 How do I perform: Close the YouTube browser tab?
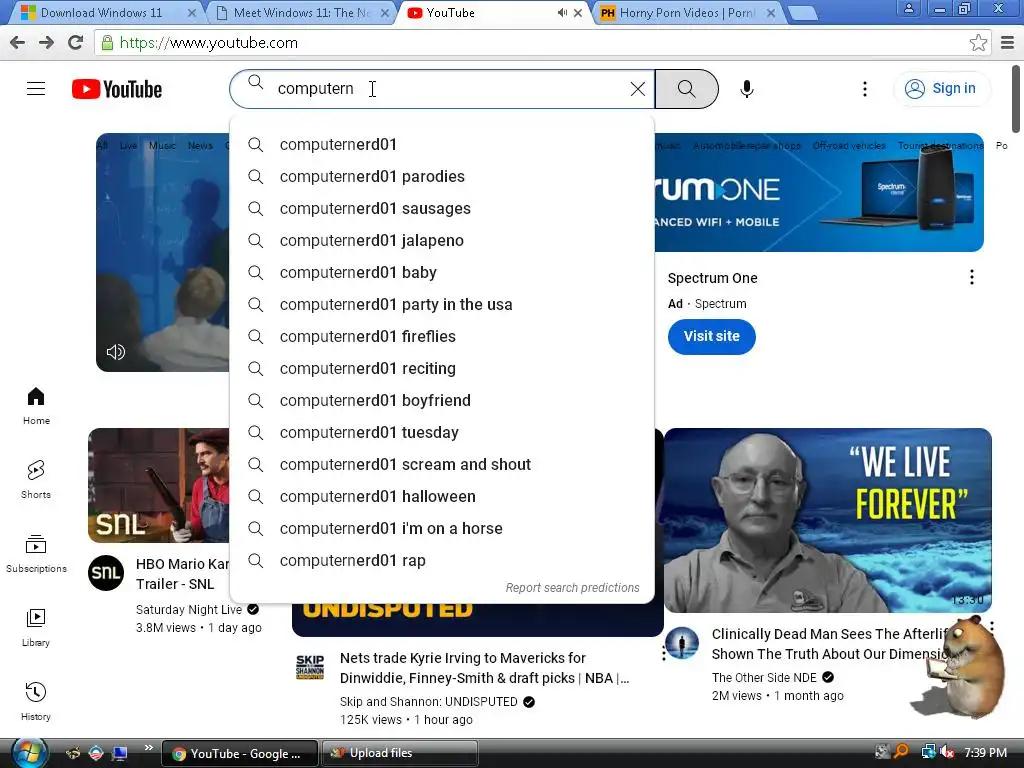click(578, 12)
